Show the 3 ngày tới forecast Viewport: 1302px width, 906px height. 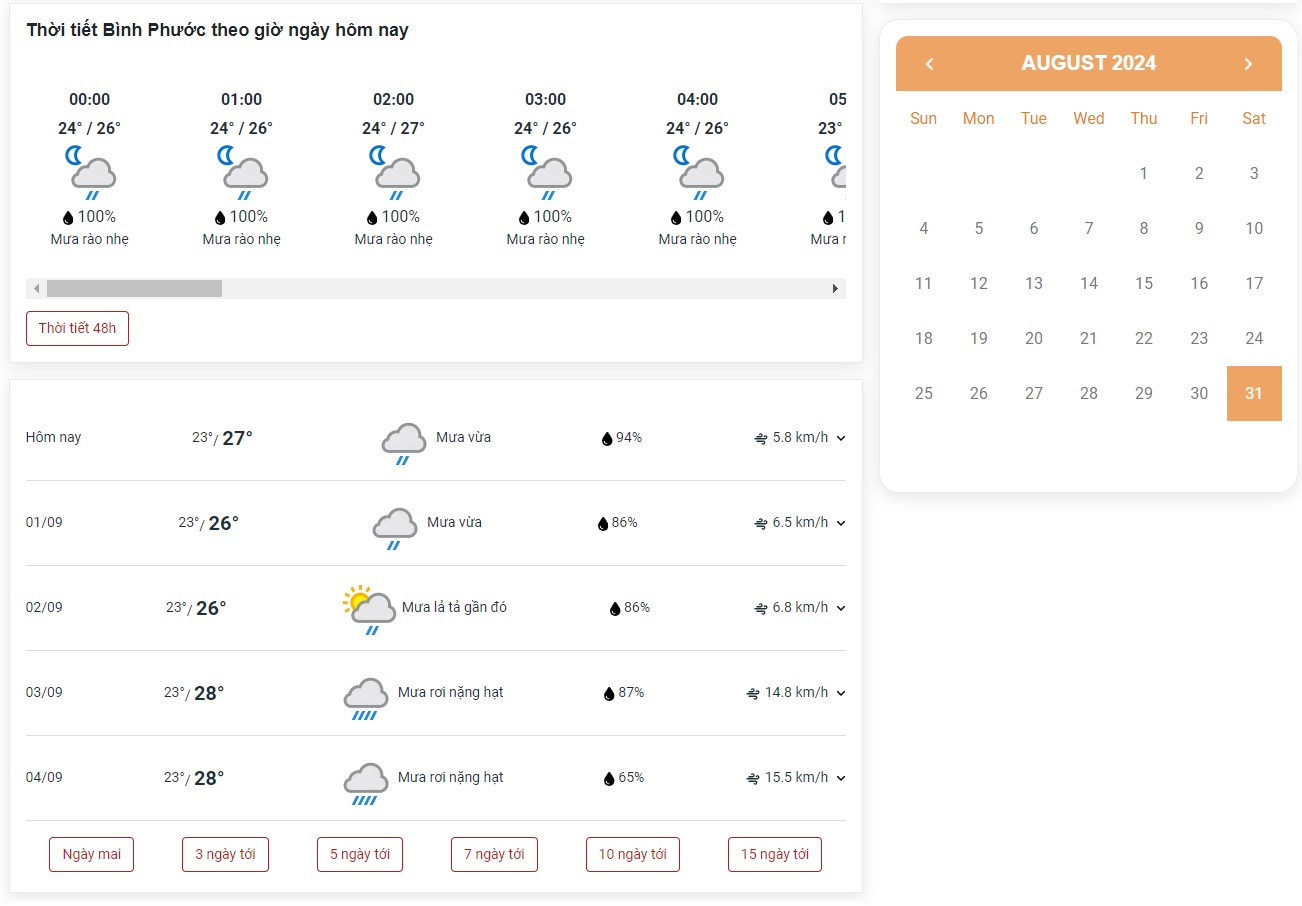point(225,854)
